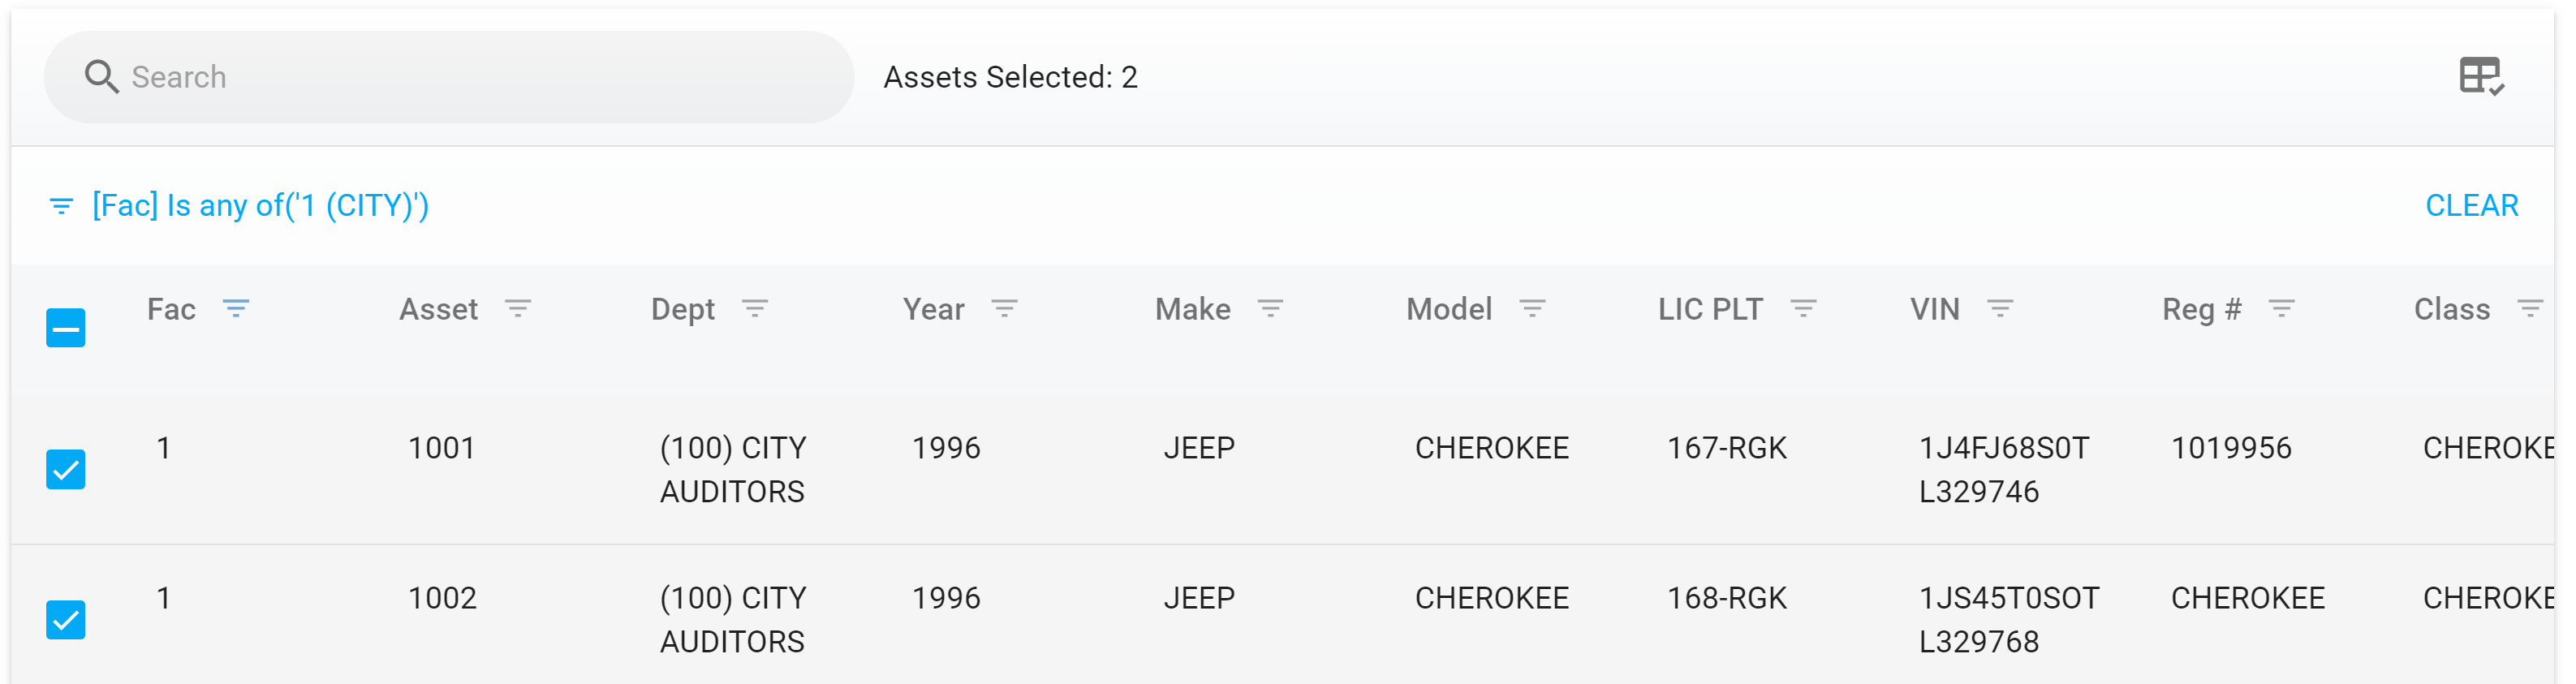Screen dimensions: 2576x684
Task: Click the select-all checkbox in header
Action: coord(65,327)
